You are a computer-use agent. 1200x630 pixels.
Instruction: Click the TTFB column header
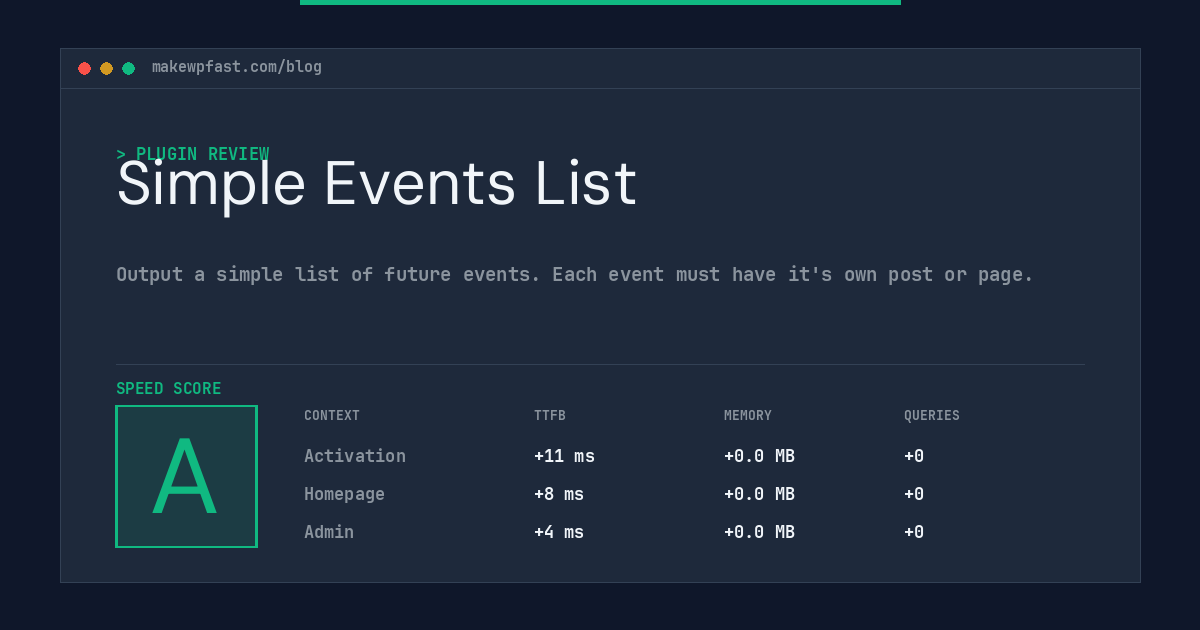click(x=550, y=416)
